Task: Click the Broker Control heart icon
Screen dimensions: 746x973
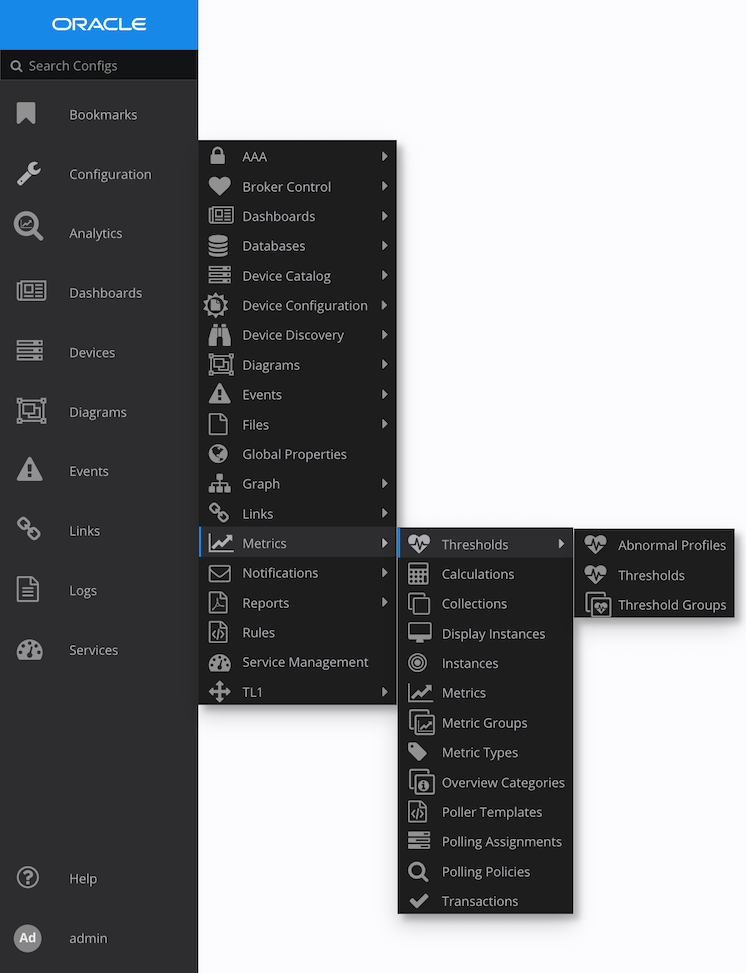Action: click(220, 186)
